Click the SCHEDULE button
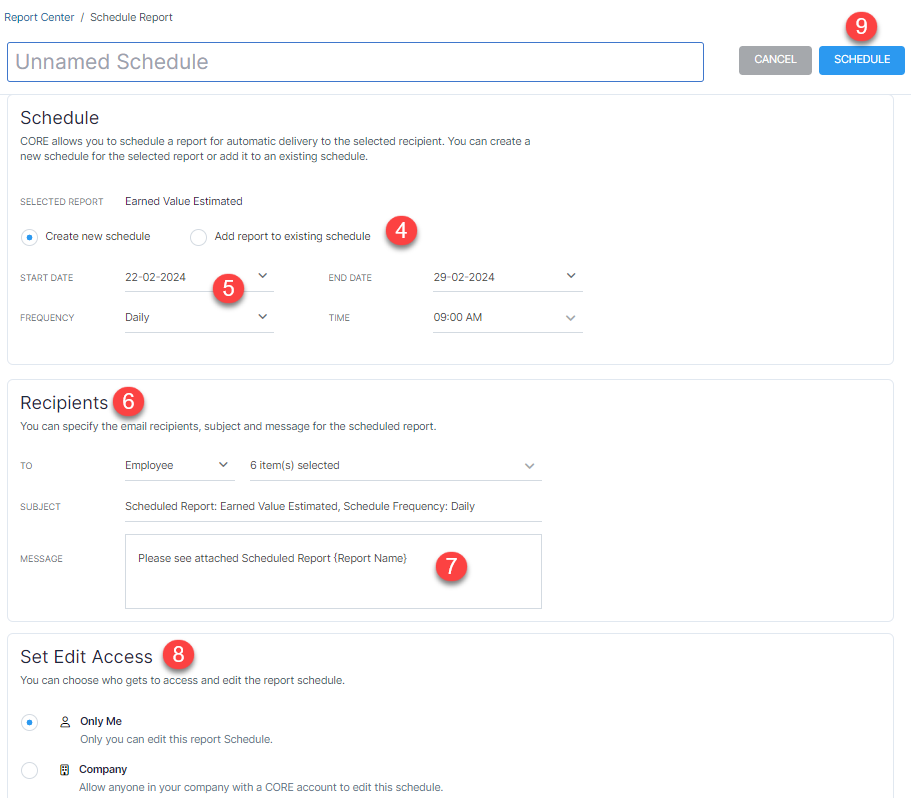911x798 pixels. pos(861,60)
